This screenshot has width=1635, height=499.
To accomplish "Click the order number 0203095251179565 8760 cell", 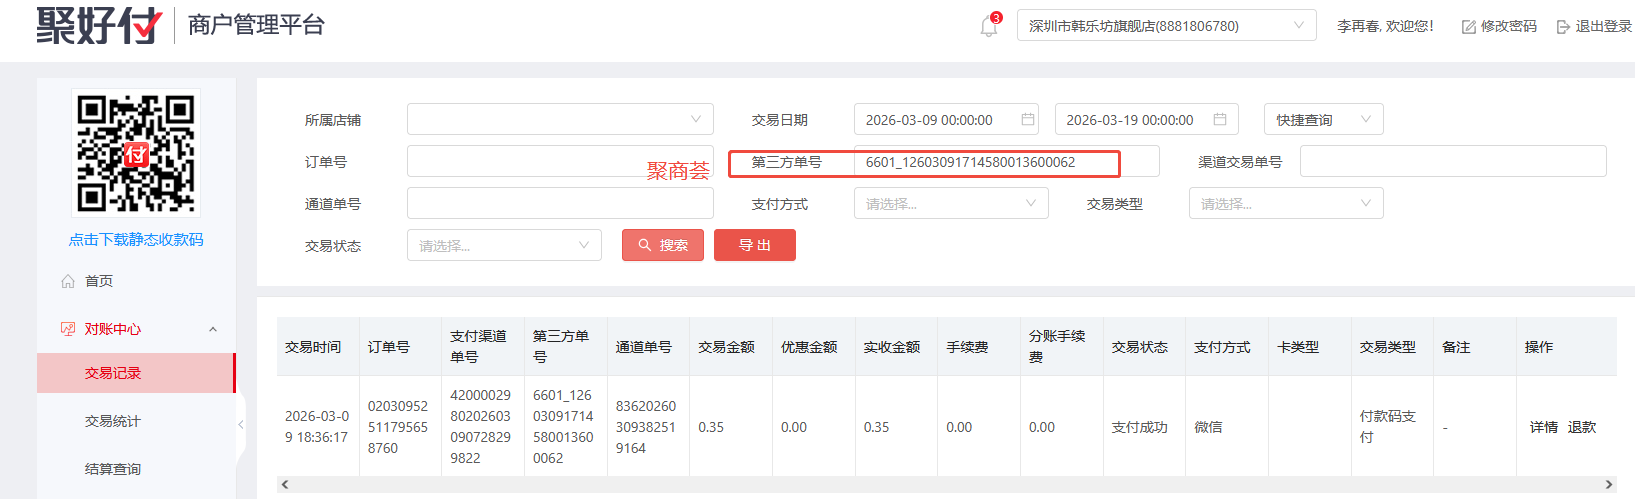I will [398, 427].
